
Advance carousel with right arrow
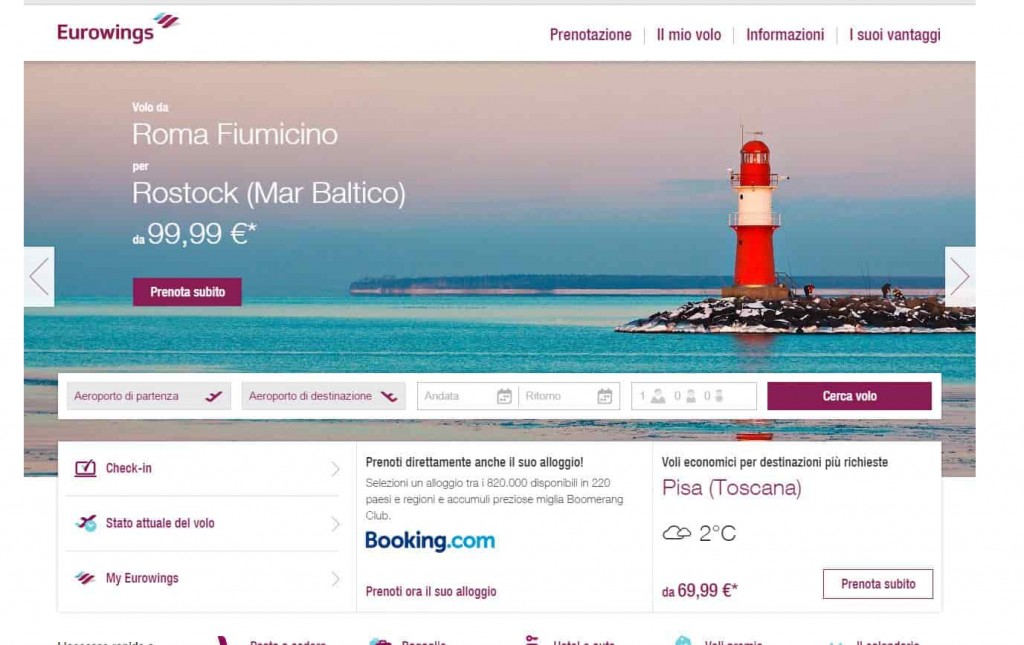960,277
